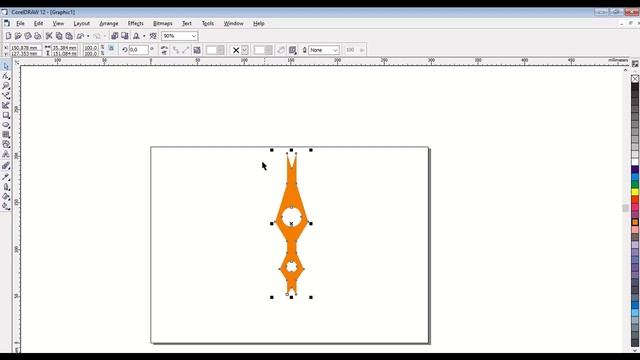Click the object width field
The height and width of the screenshot is (360, 640).
64,48
